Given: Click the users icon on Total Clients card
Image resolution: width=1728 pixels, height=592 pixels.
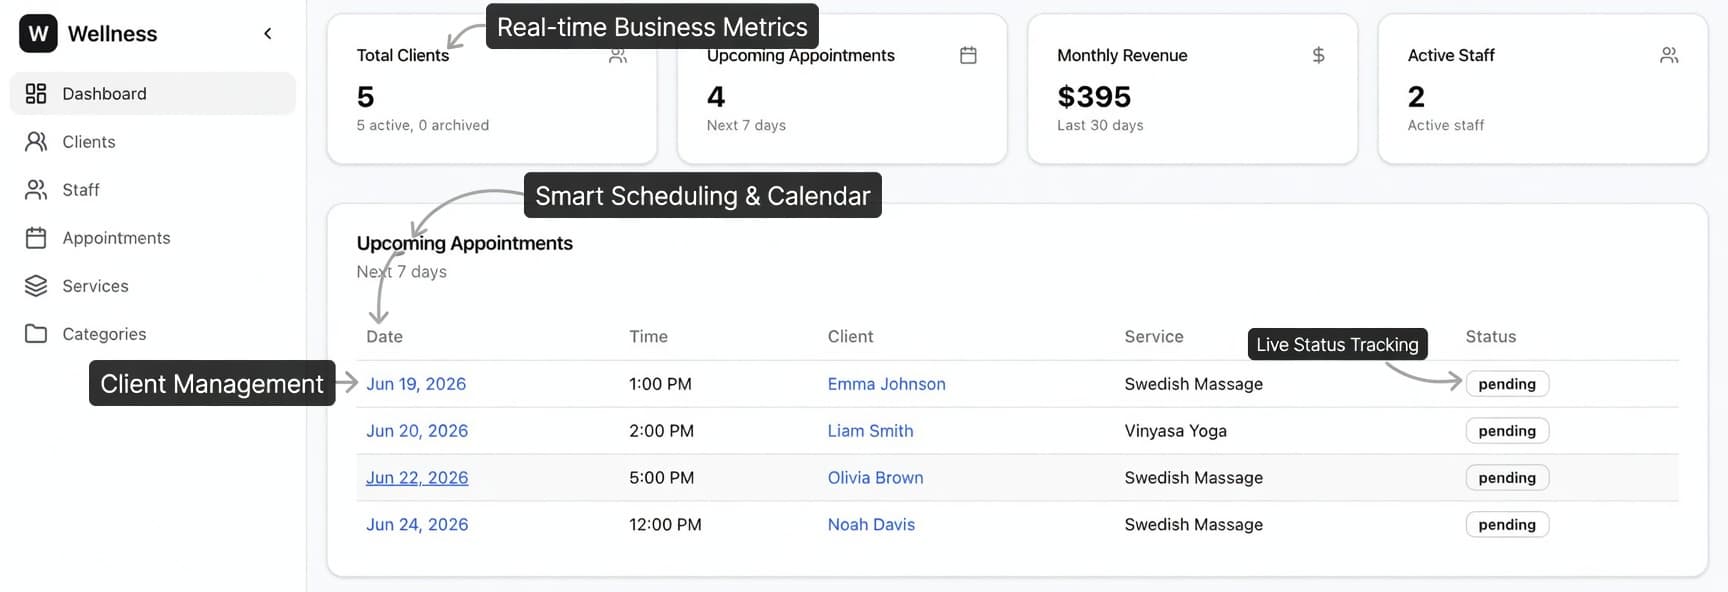Looking at the screenshot, I should pyautogui.click(x=618, y=55).
